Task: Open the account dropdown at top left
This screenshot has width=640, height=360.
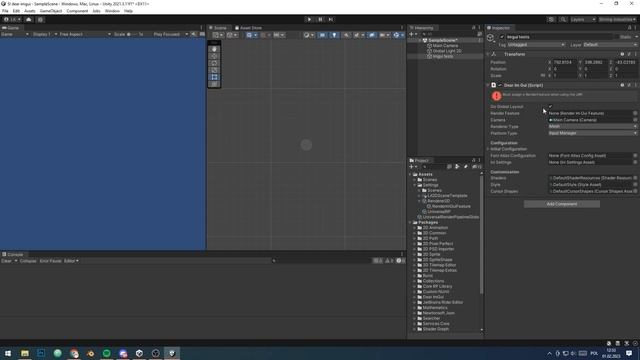Action: 12,19
